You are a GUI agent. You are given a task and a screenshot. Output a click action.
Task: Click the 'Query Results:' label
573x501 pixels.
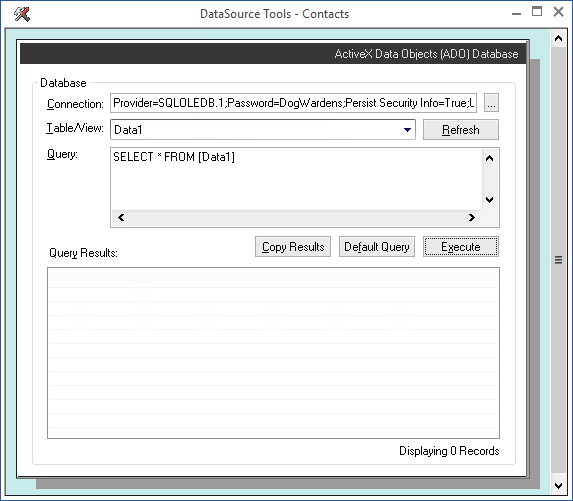(83, 253)
